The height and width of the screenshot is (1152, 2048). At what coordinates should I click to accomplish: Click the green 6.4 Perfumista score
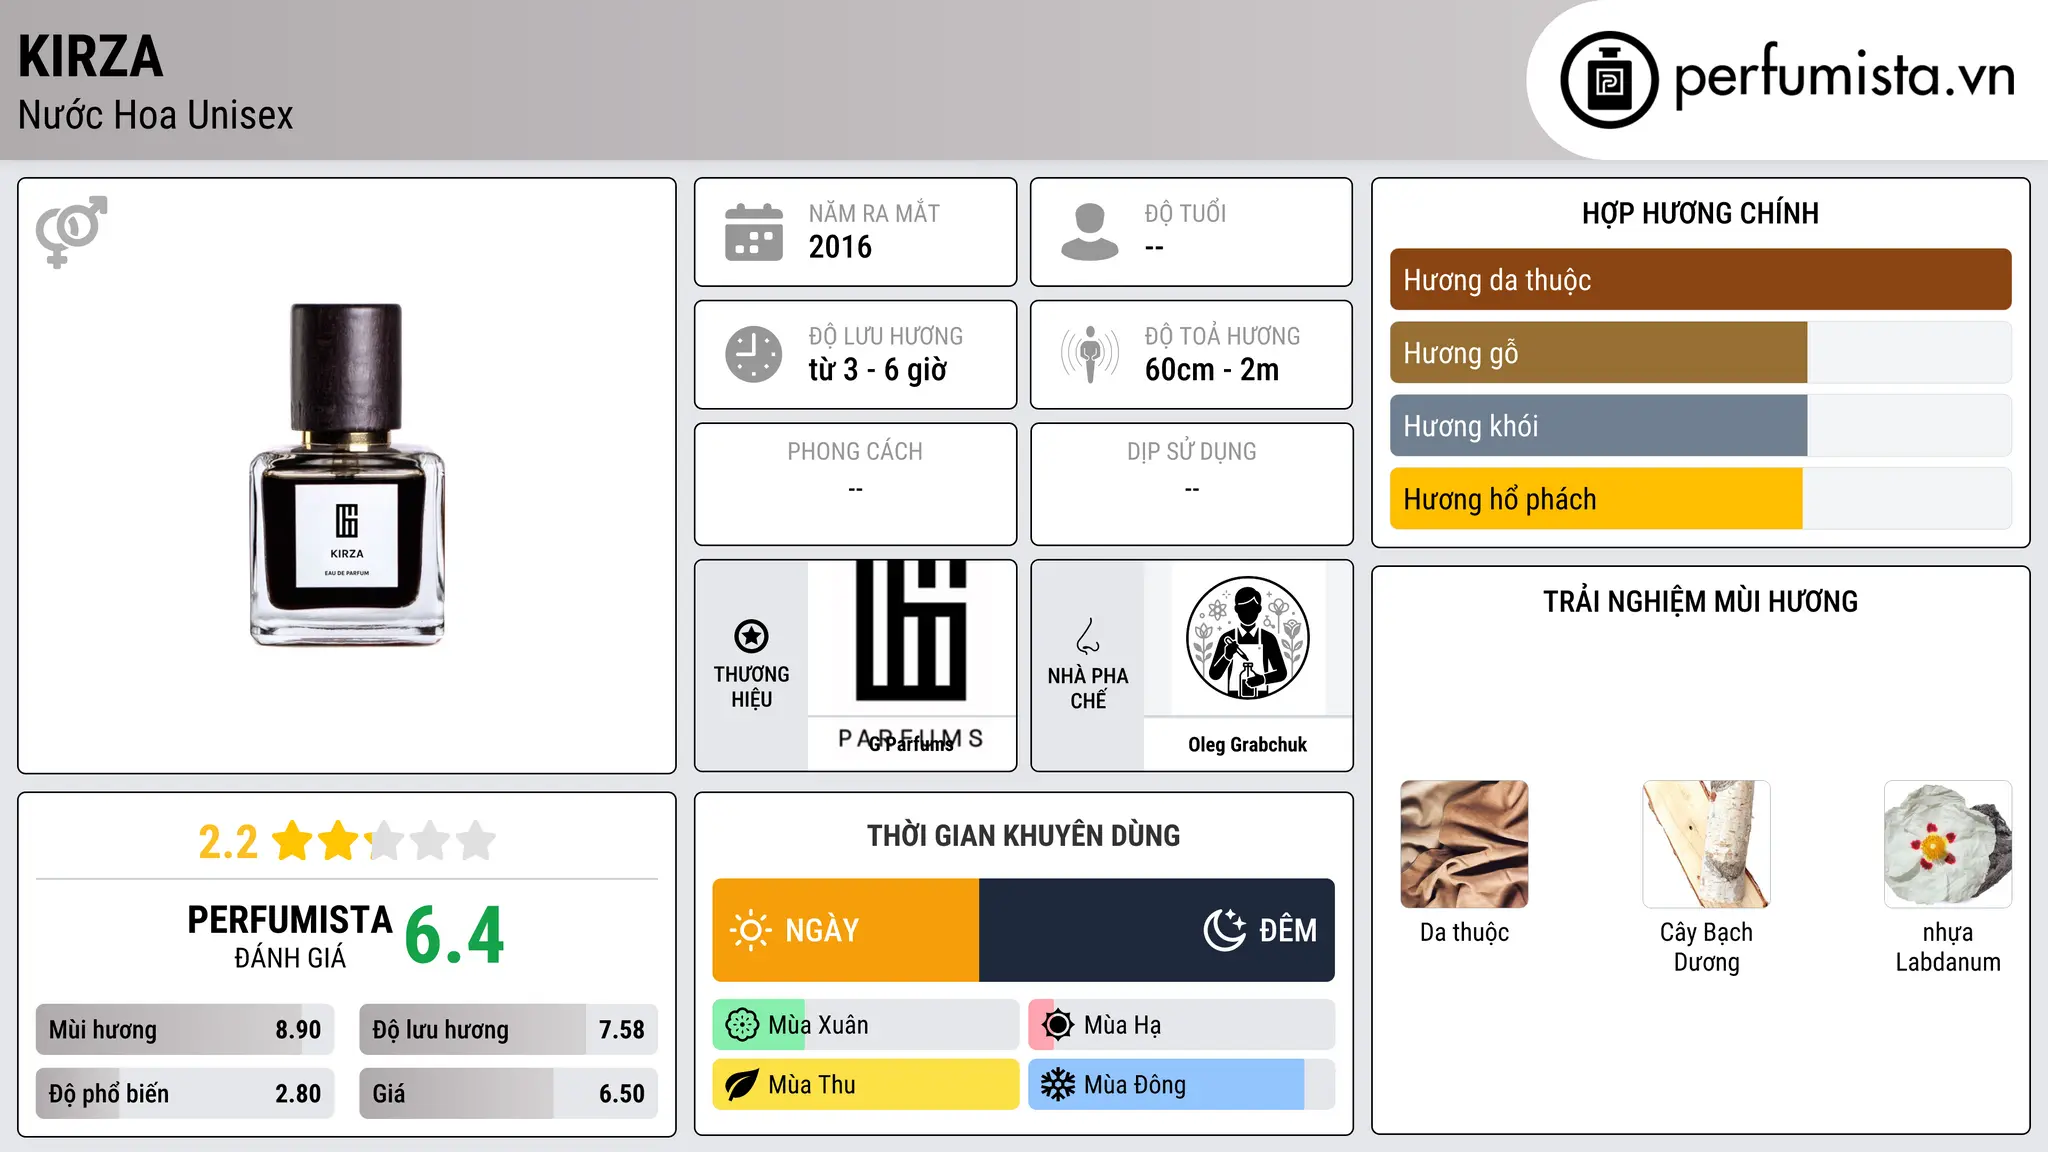(x=455, y=935)
